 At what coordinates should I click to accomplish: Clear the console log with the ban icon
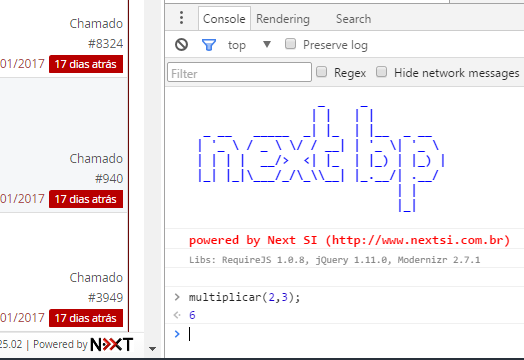click(181, 44)
